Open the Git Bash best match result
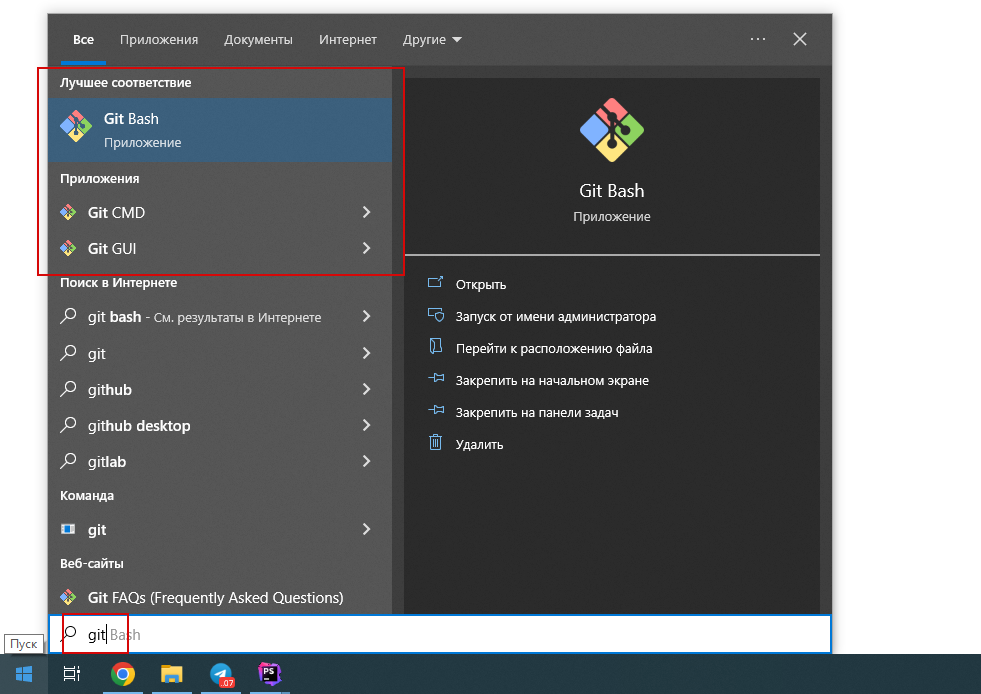Viewport: 981px width, 694px height. click(220, 130)
